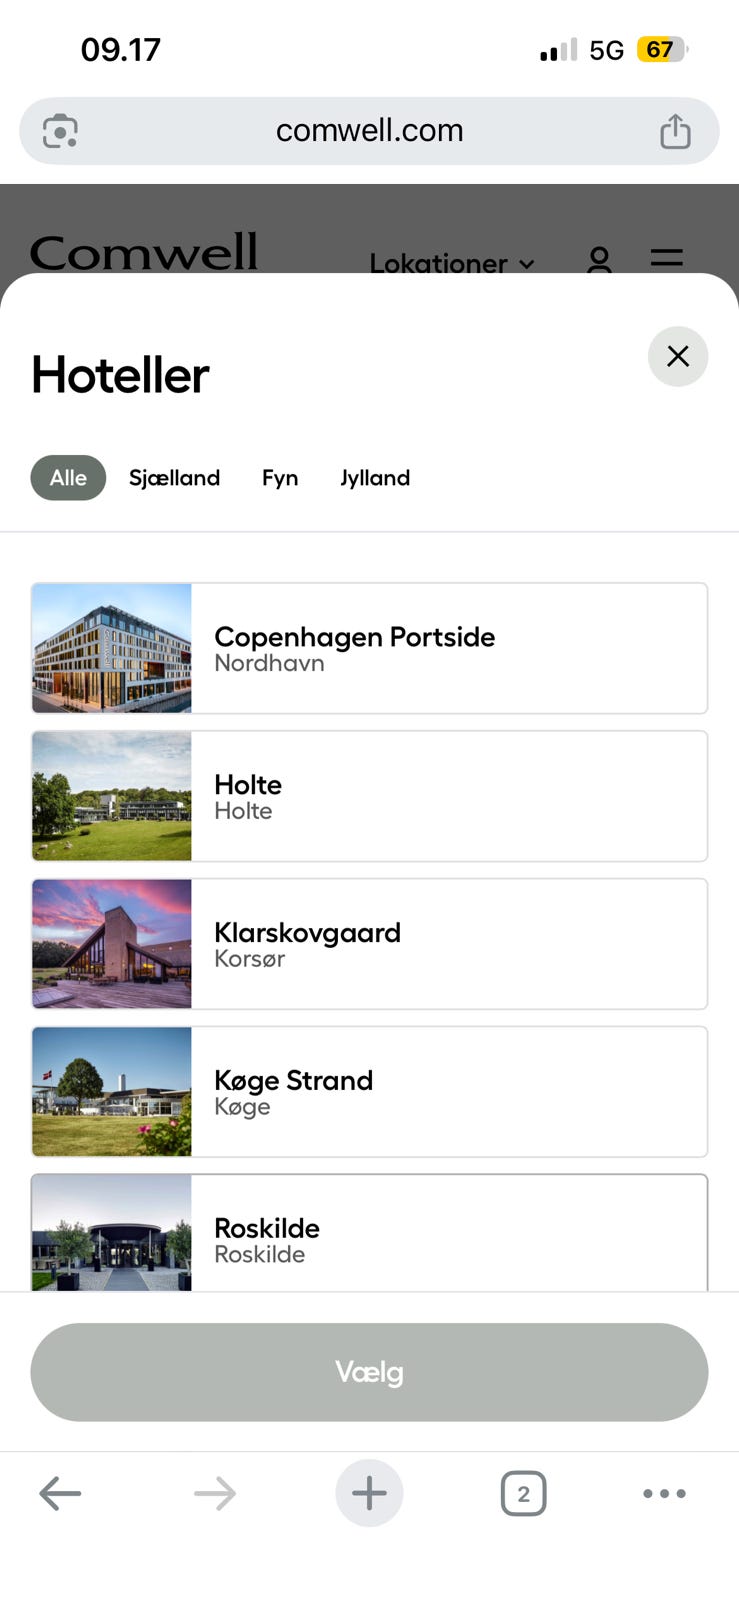Image resolution: width=739 pixels, height=1600 pixels.
Task: Pick the Klarskovgaard hotel in Korsør
Action: (x=449, y=944)
